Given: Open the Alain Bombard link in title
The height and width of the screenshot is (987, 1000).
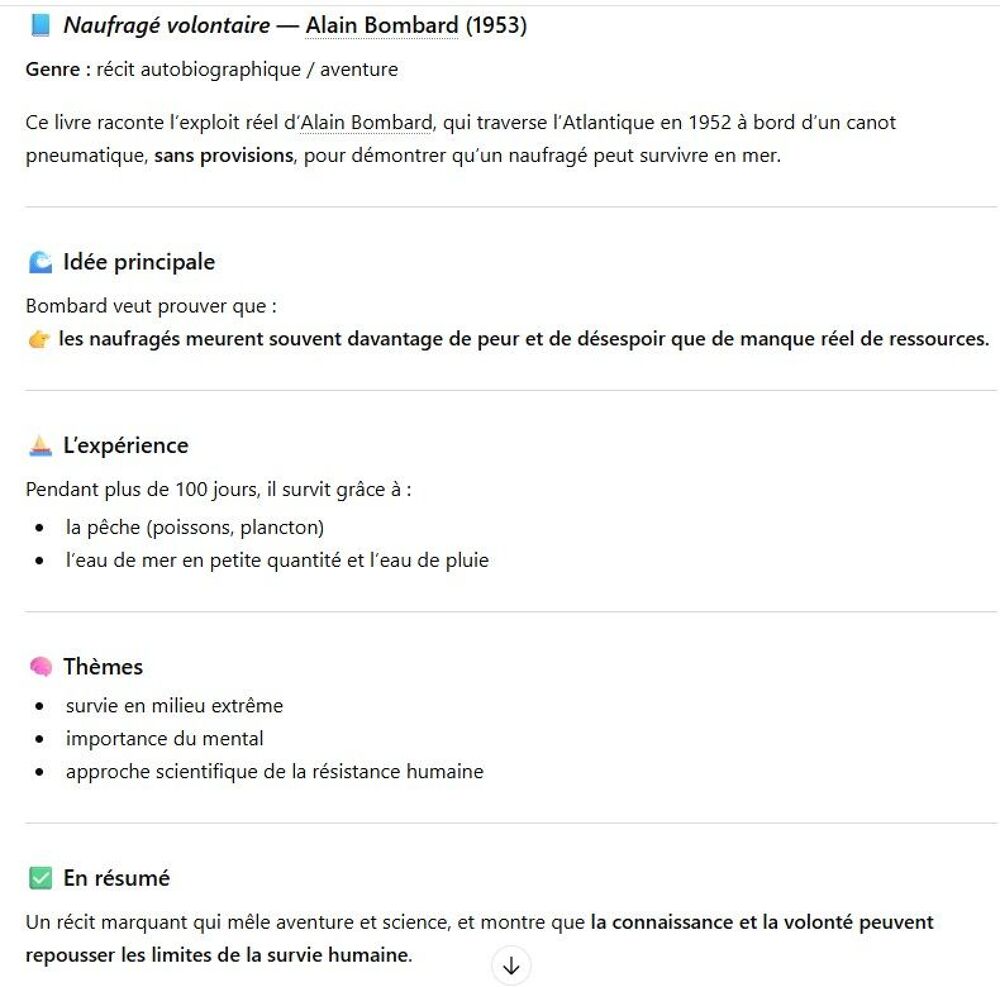Looking at the screenshot, I should pyautogui.click(x=381, y=26).
